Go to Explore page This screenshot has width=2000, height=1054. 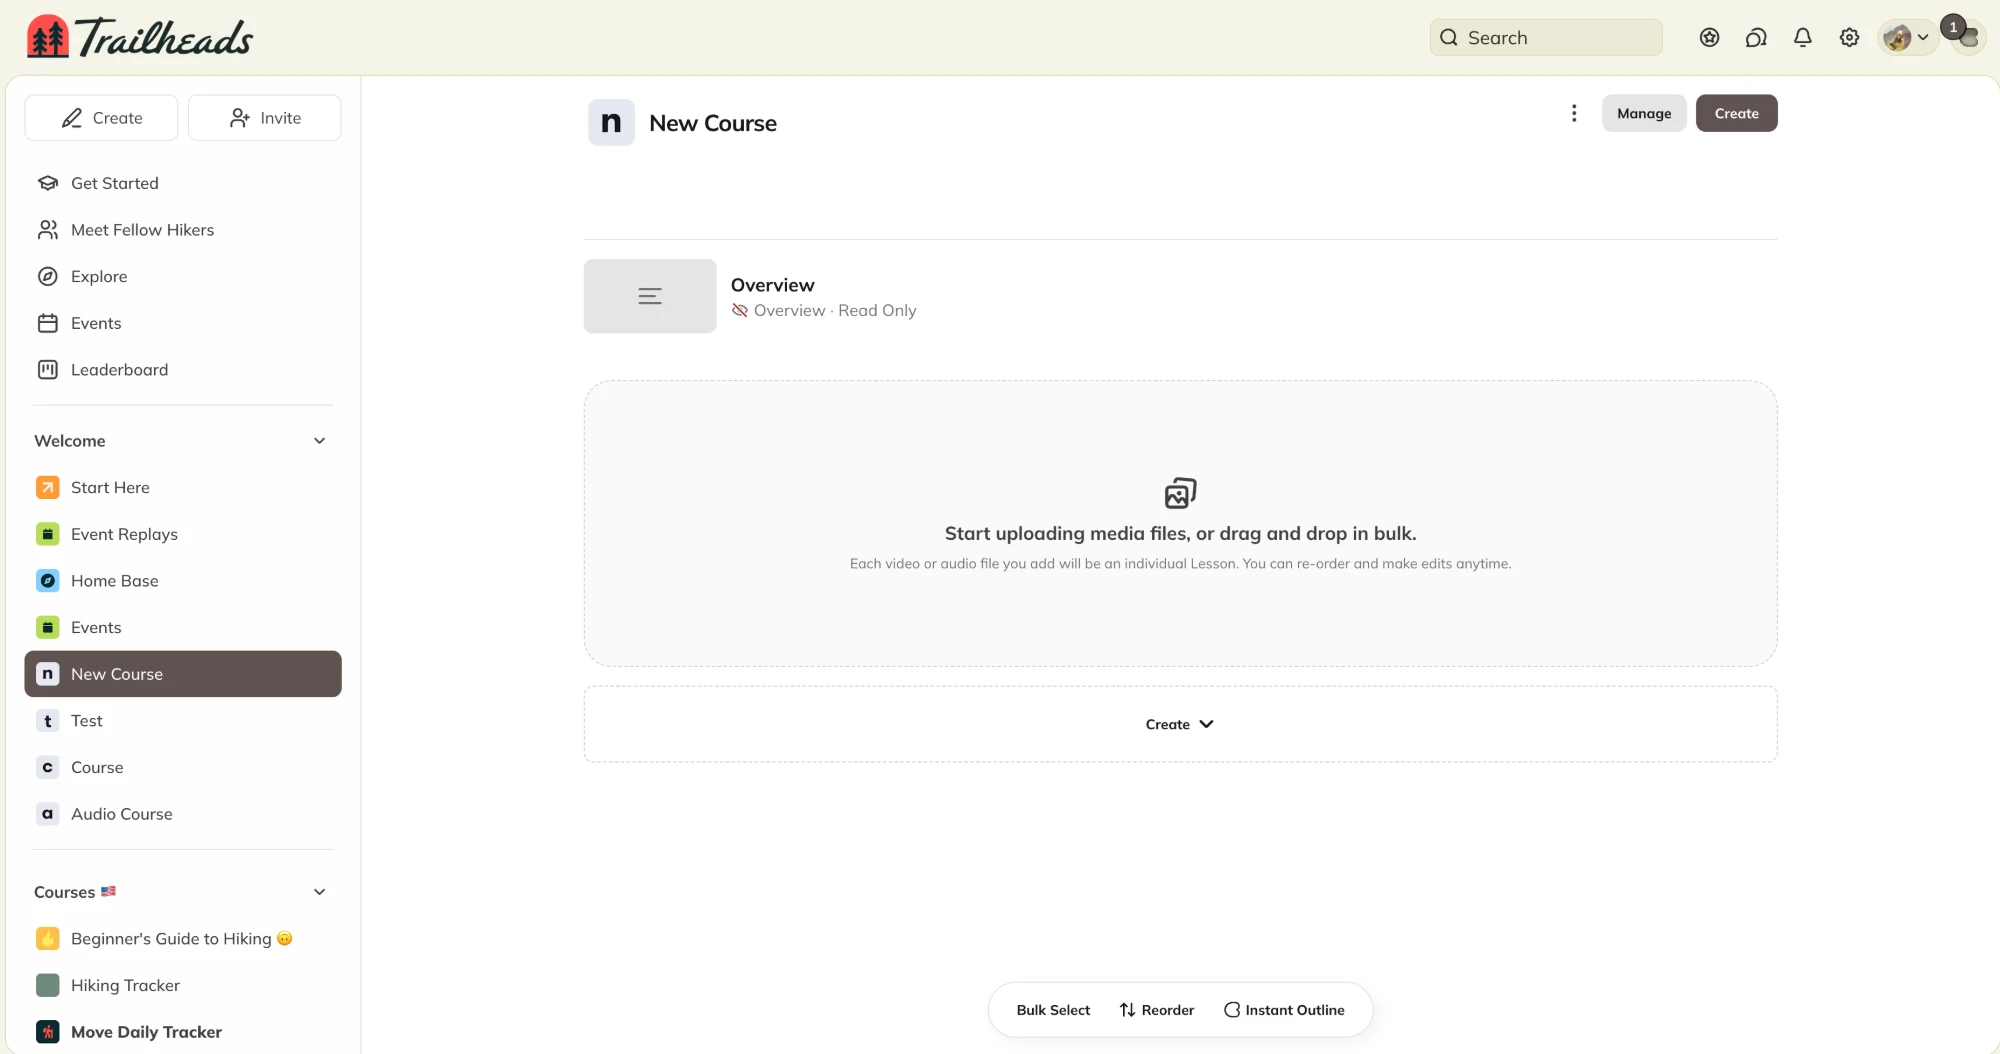[x=183, y=277]
